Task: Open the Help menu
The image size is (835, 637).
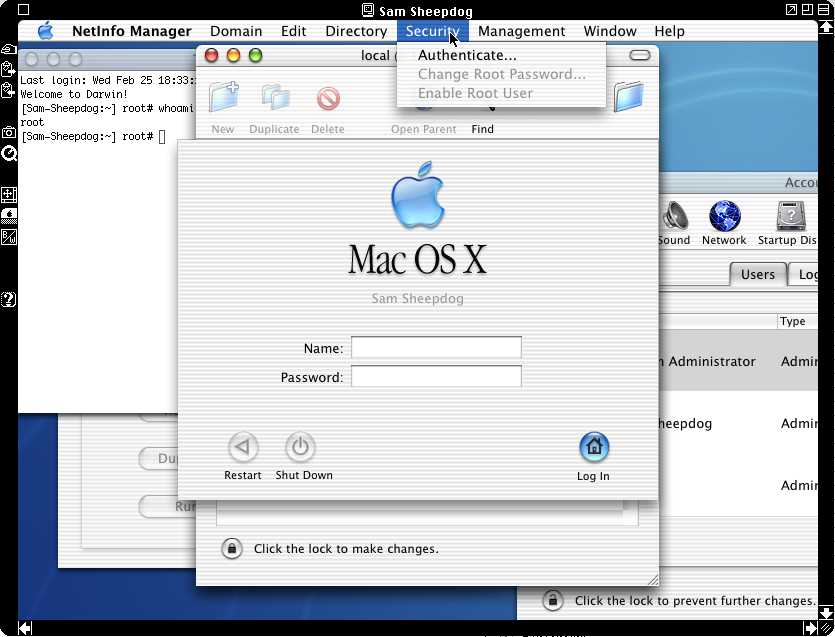Action: (669, 31)
